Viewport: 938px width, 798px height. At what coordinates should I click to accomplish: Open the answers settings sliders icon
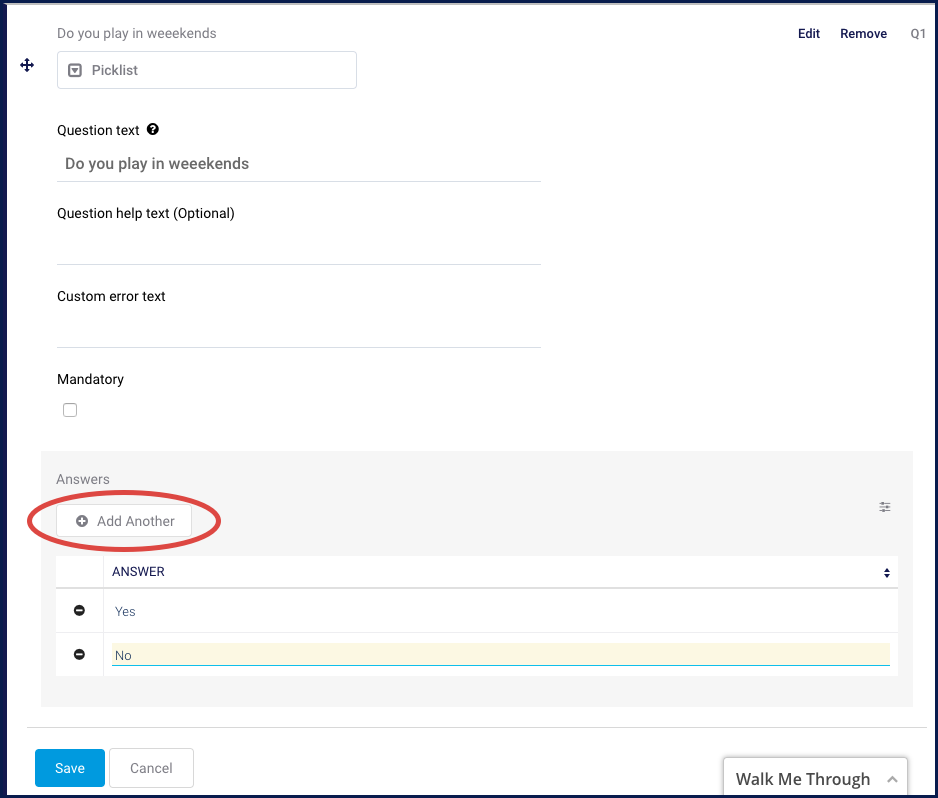point(885,507)
